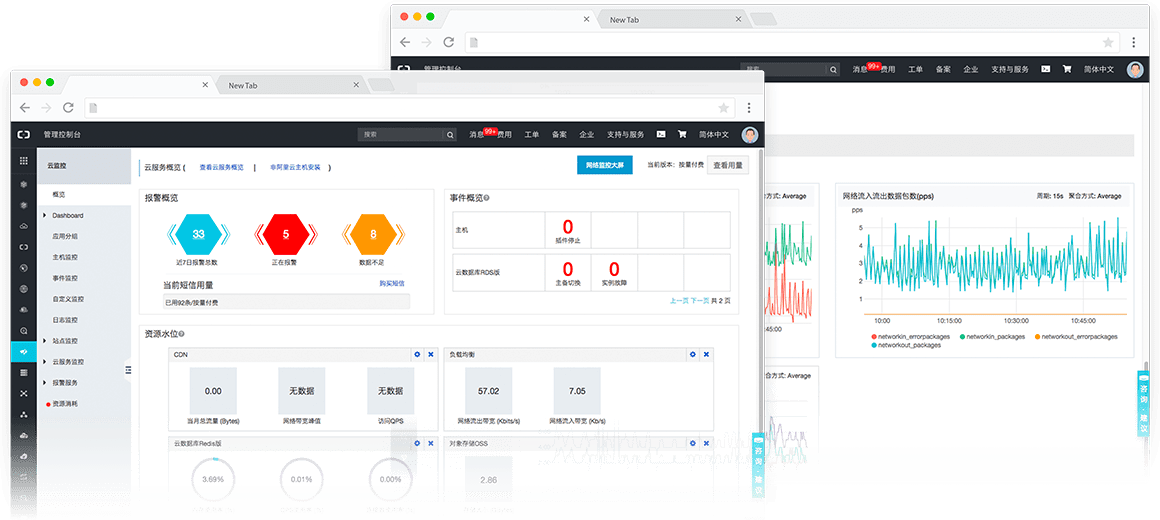Click the user avatar in front window

(750, 134)
